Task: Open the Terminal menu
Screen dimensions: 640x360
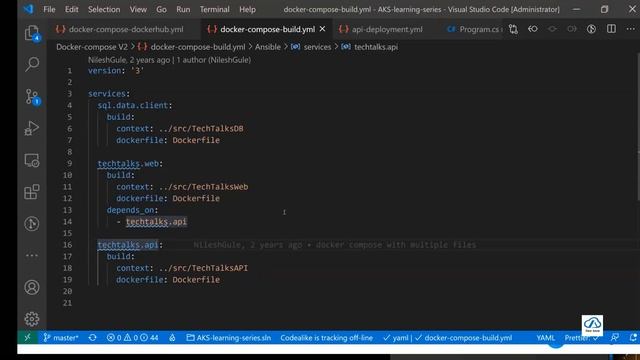Action: (x=214, y=9)
